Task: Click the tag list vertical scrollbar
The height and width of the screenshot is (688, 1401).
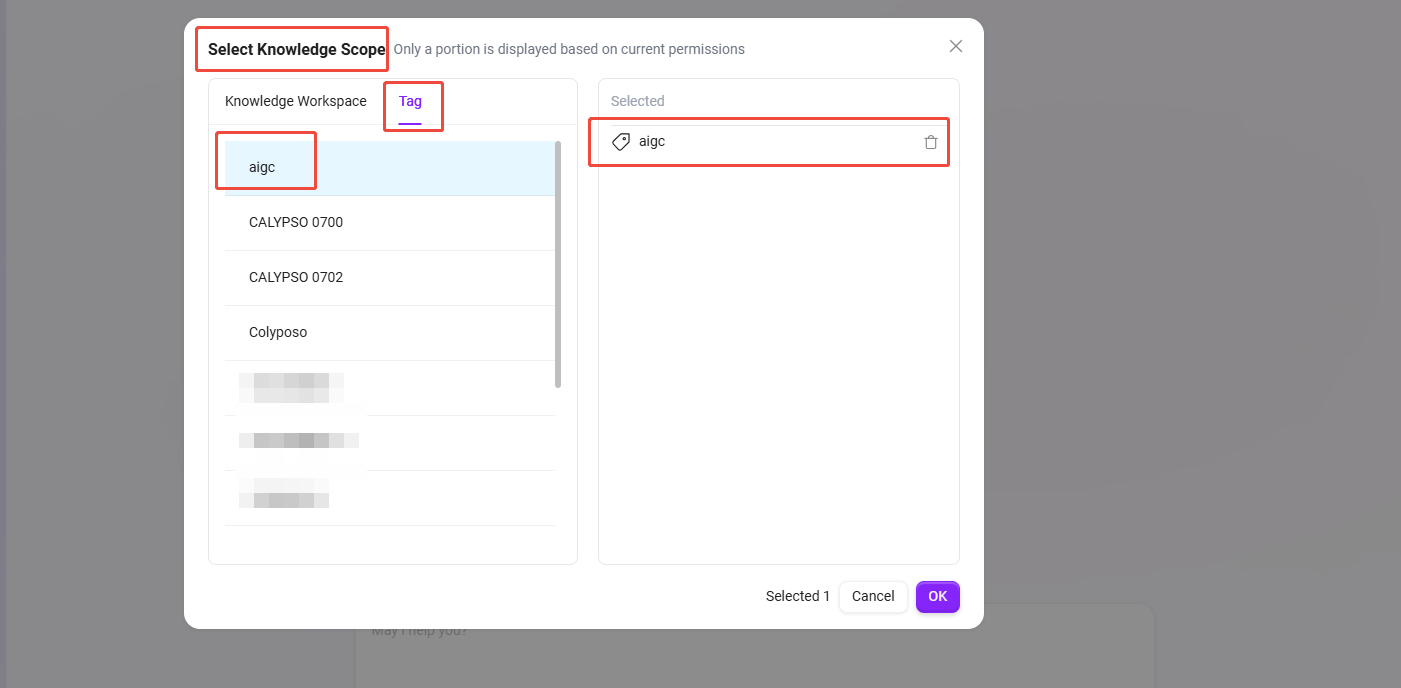Action: [x=558, y=264]
